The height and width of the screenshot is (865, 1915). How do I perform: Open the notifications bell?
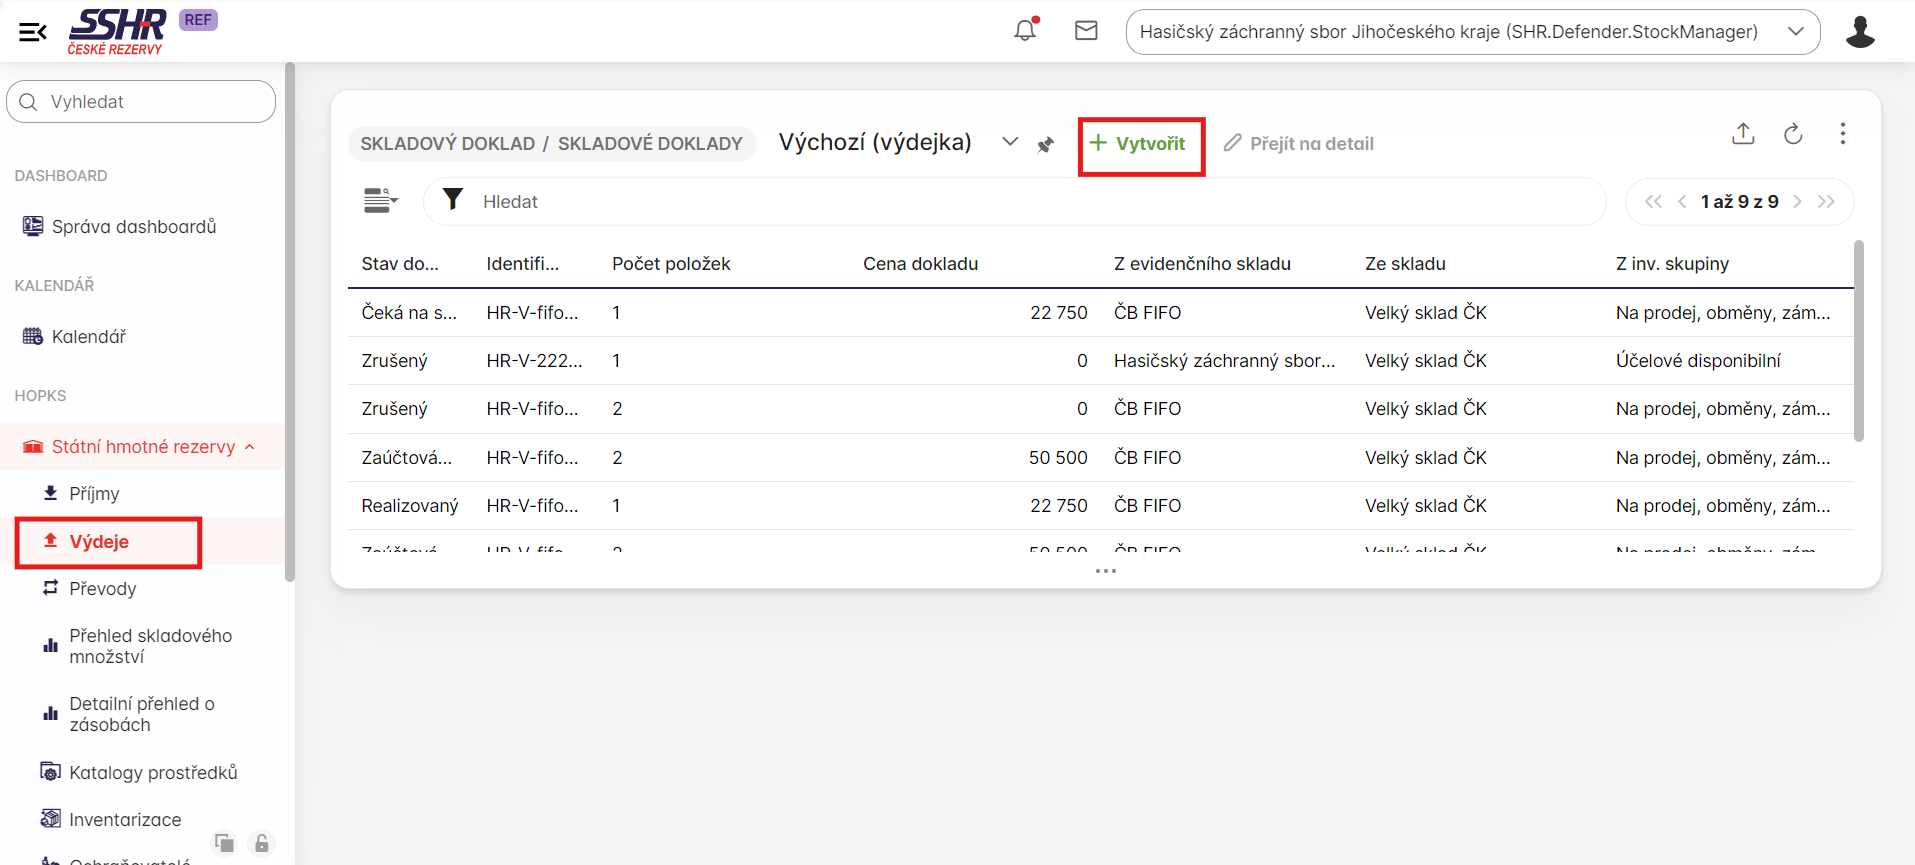point(1025,31)
